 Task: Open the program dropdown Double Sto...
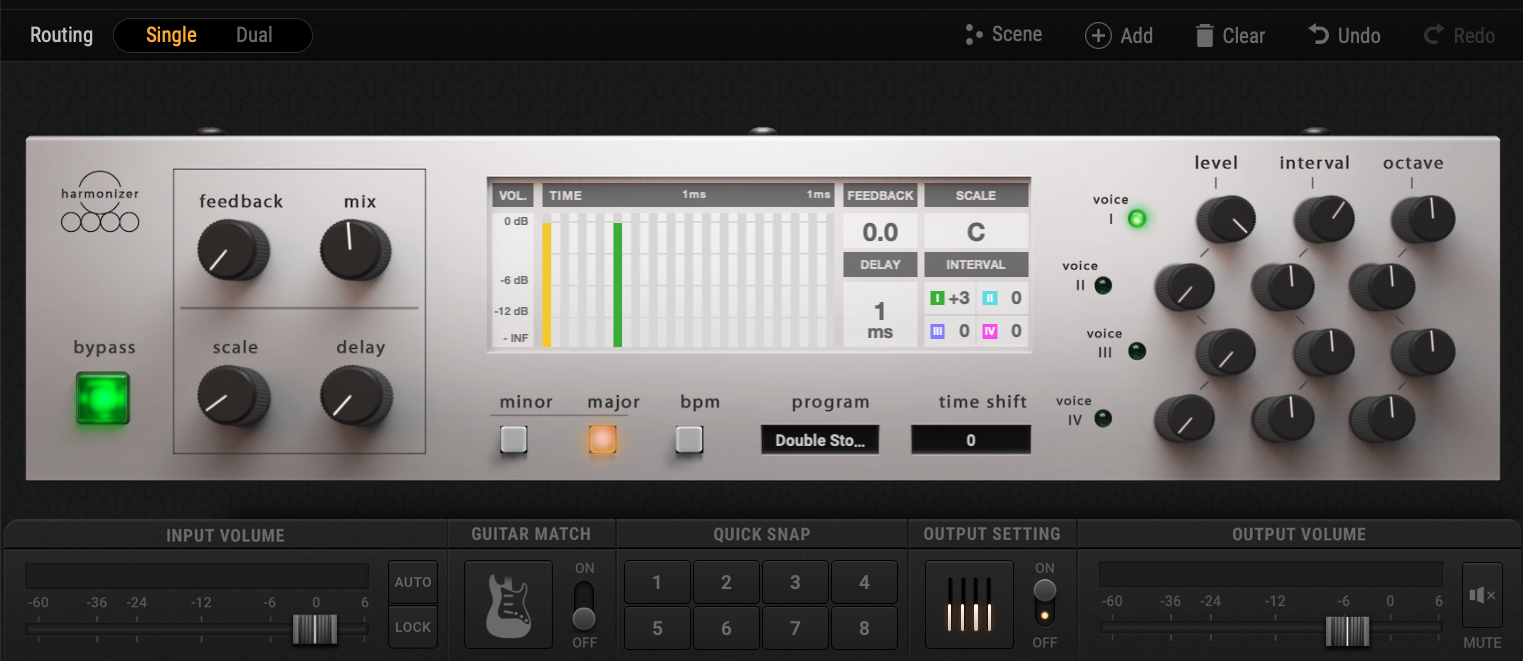(x=820, y=440)
